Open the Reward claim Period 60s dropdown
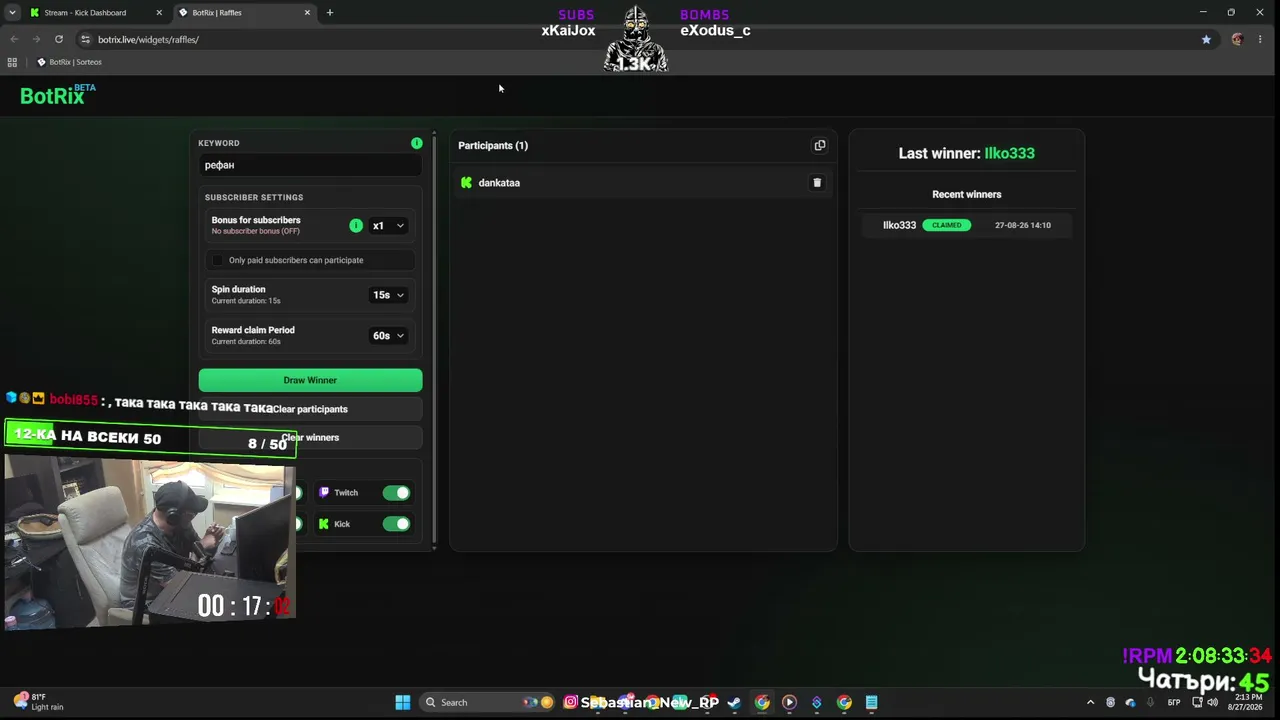Viewport: 1280px width, 720px height. (x=388, y=336)
